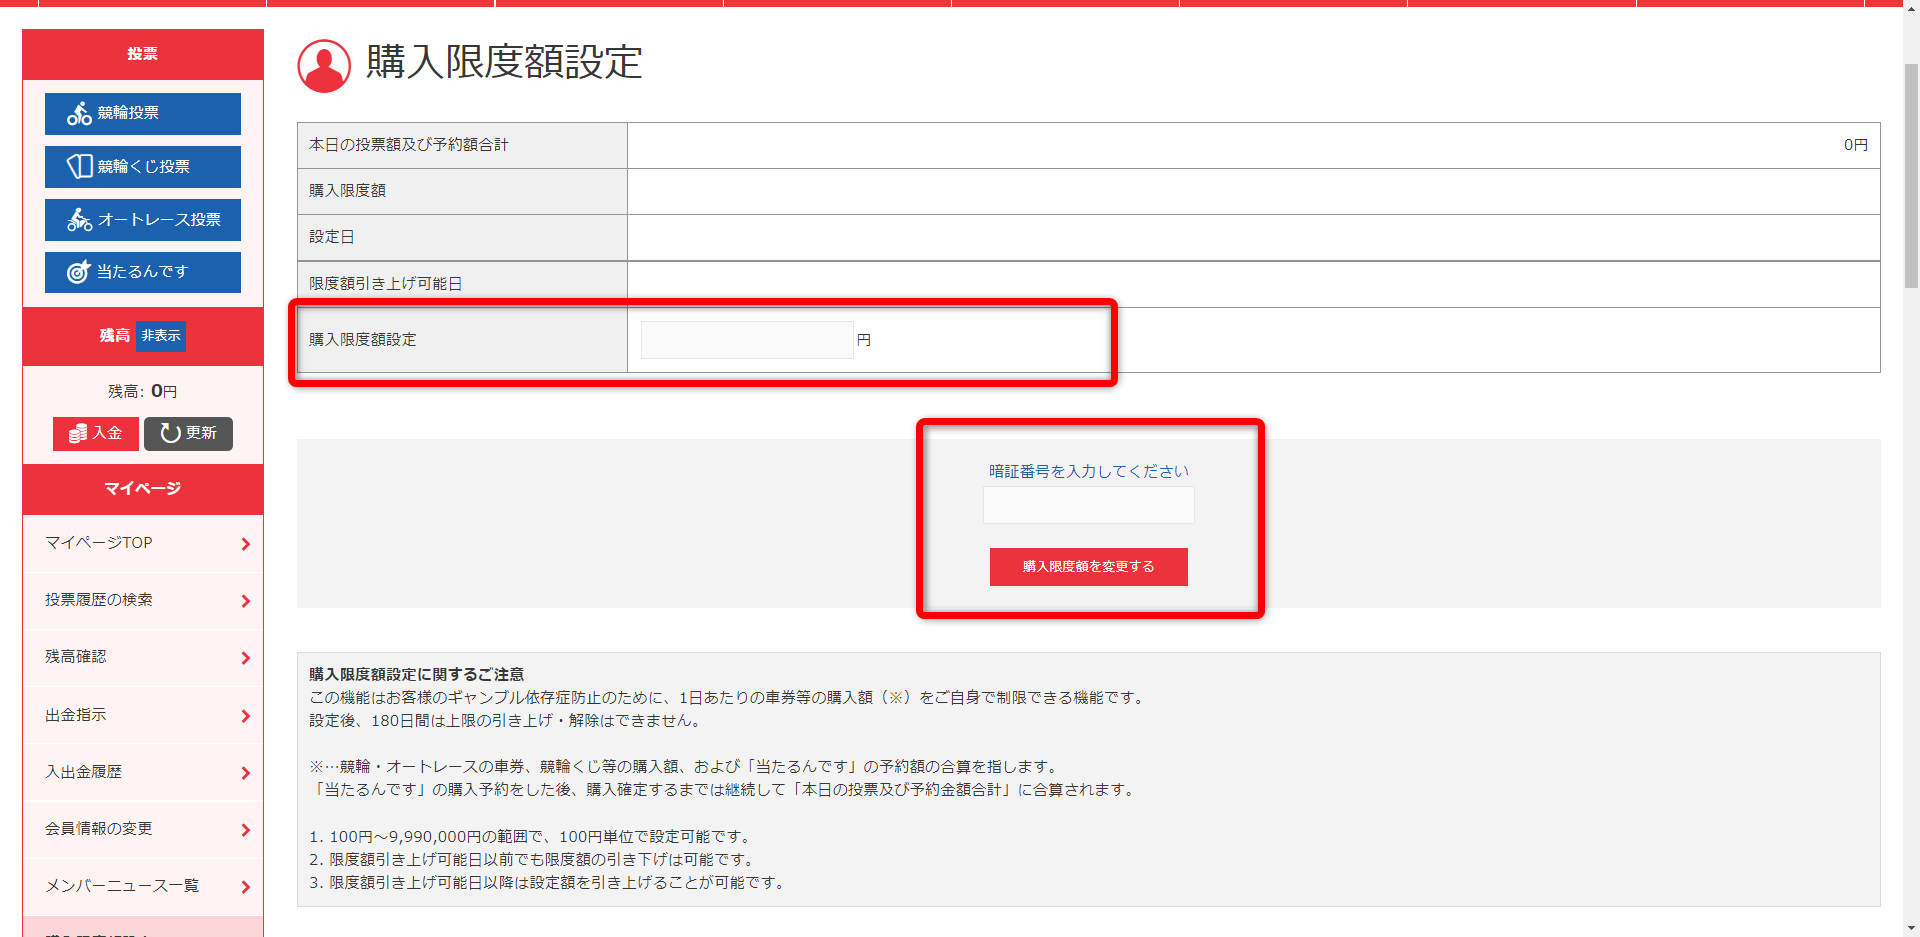Viewport: 1920px width, 937px height.
Task: Click the motorcycle icon for オートレース投票
Action: point(79,220)
